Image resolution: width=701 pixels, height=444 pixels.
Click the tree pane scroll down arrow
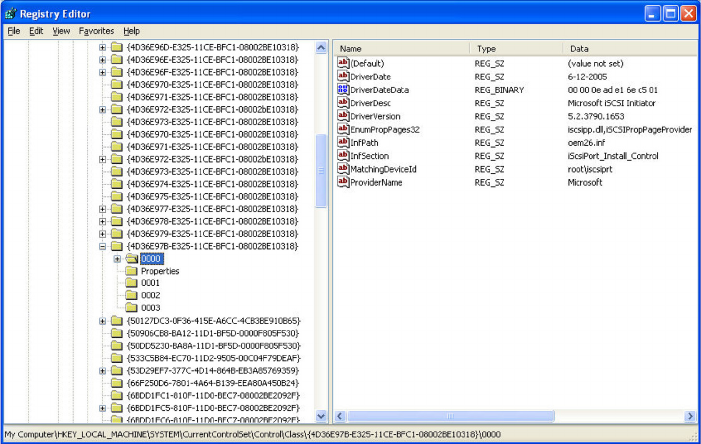coord(322,416)
